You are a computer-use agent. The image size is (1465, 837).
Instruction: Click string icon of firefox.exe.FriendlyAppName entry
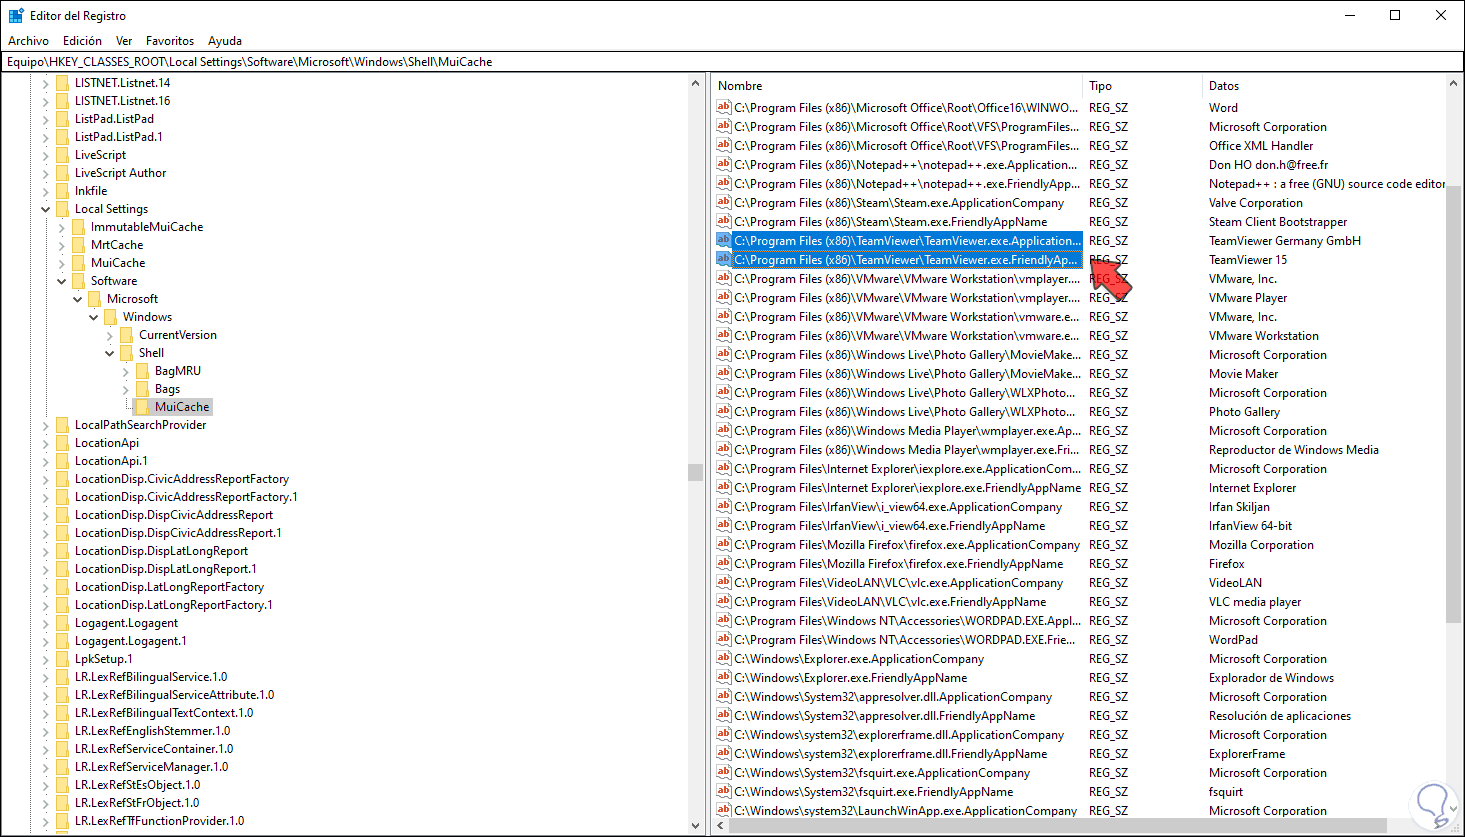tap(724, 563)
